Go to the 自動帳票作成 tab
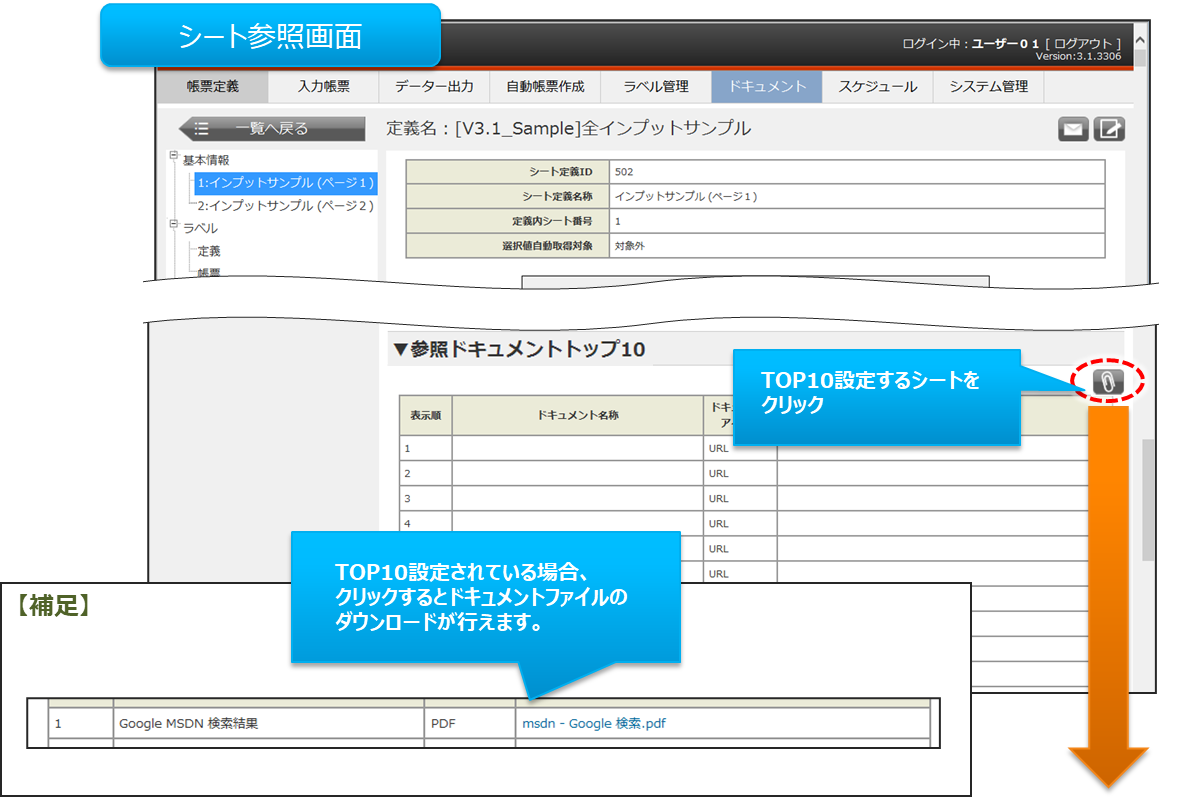1200x799 pixels. pyautogui.click(x=545, y=87)
